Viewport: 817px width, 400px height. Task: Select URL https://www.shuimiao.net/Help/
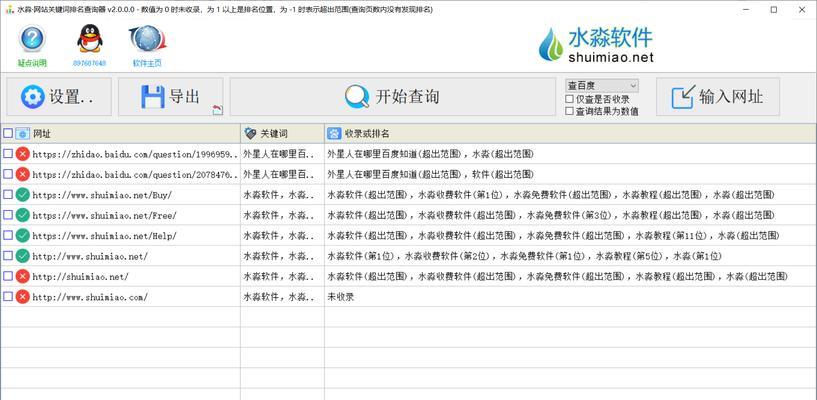tap(104, 236)
